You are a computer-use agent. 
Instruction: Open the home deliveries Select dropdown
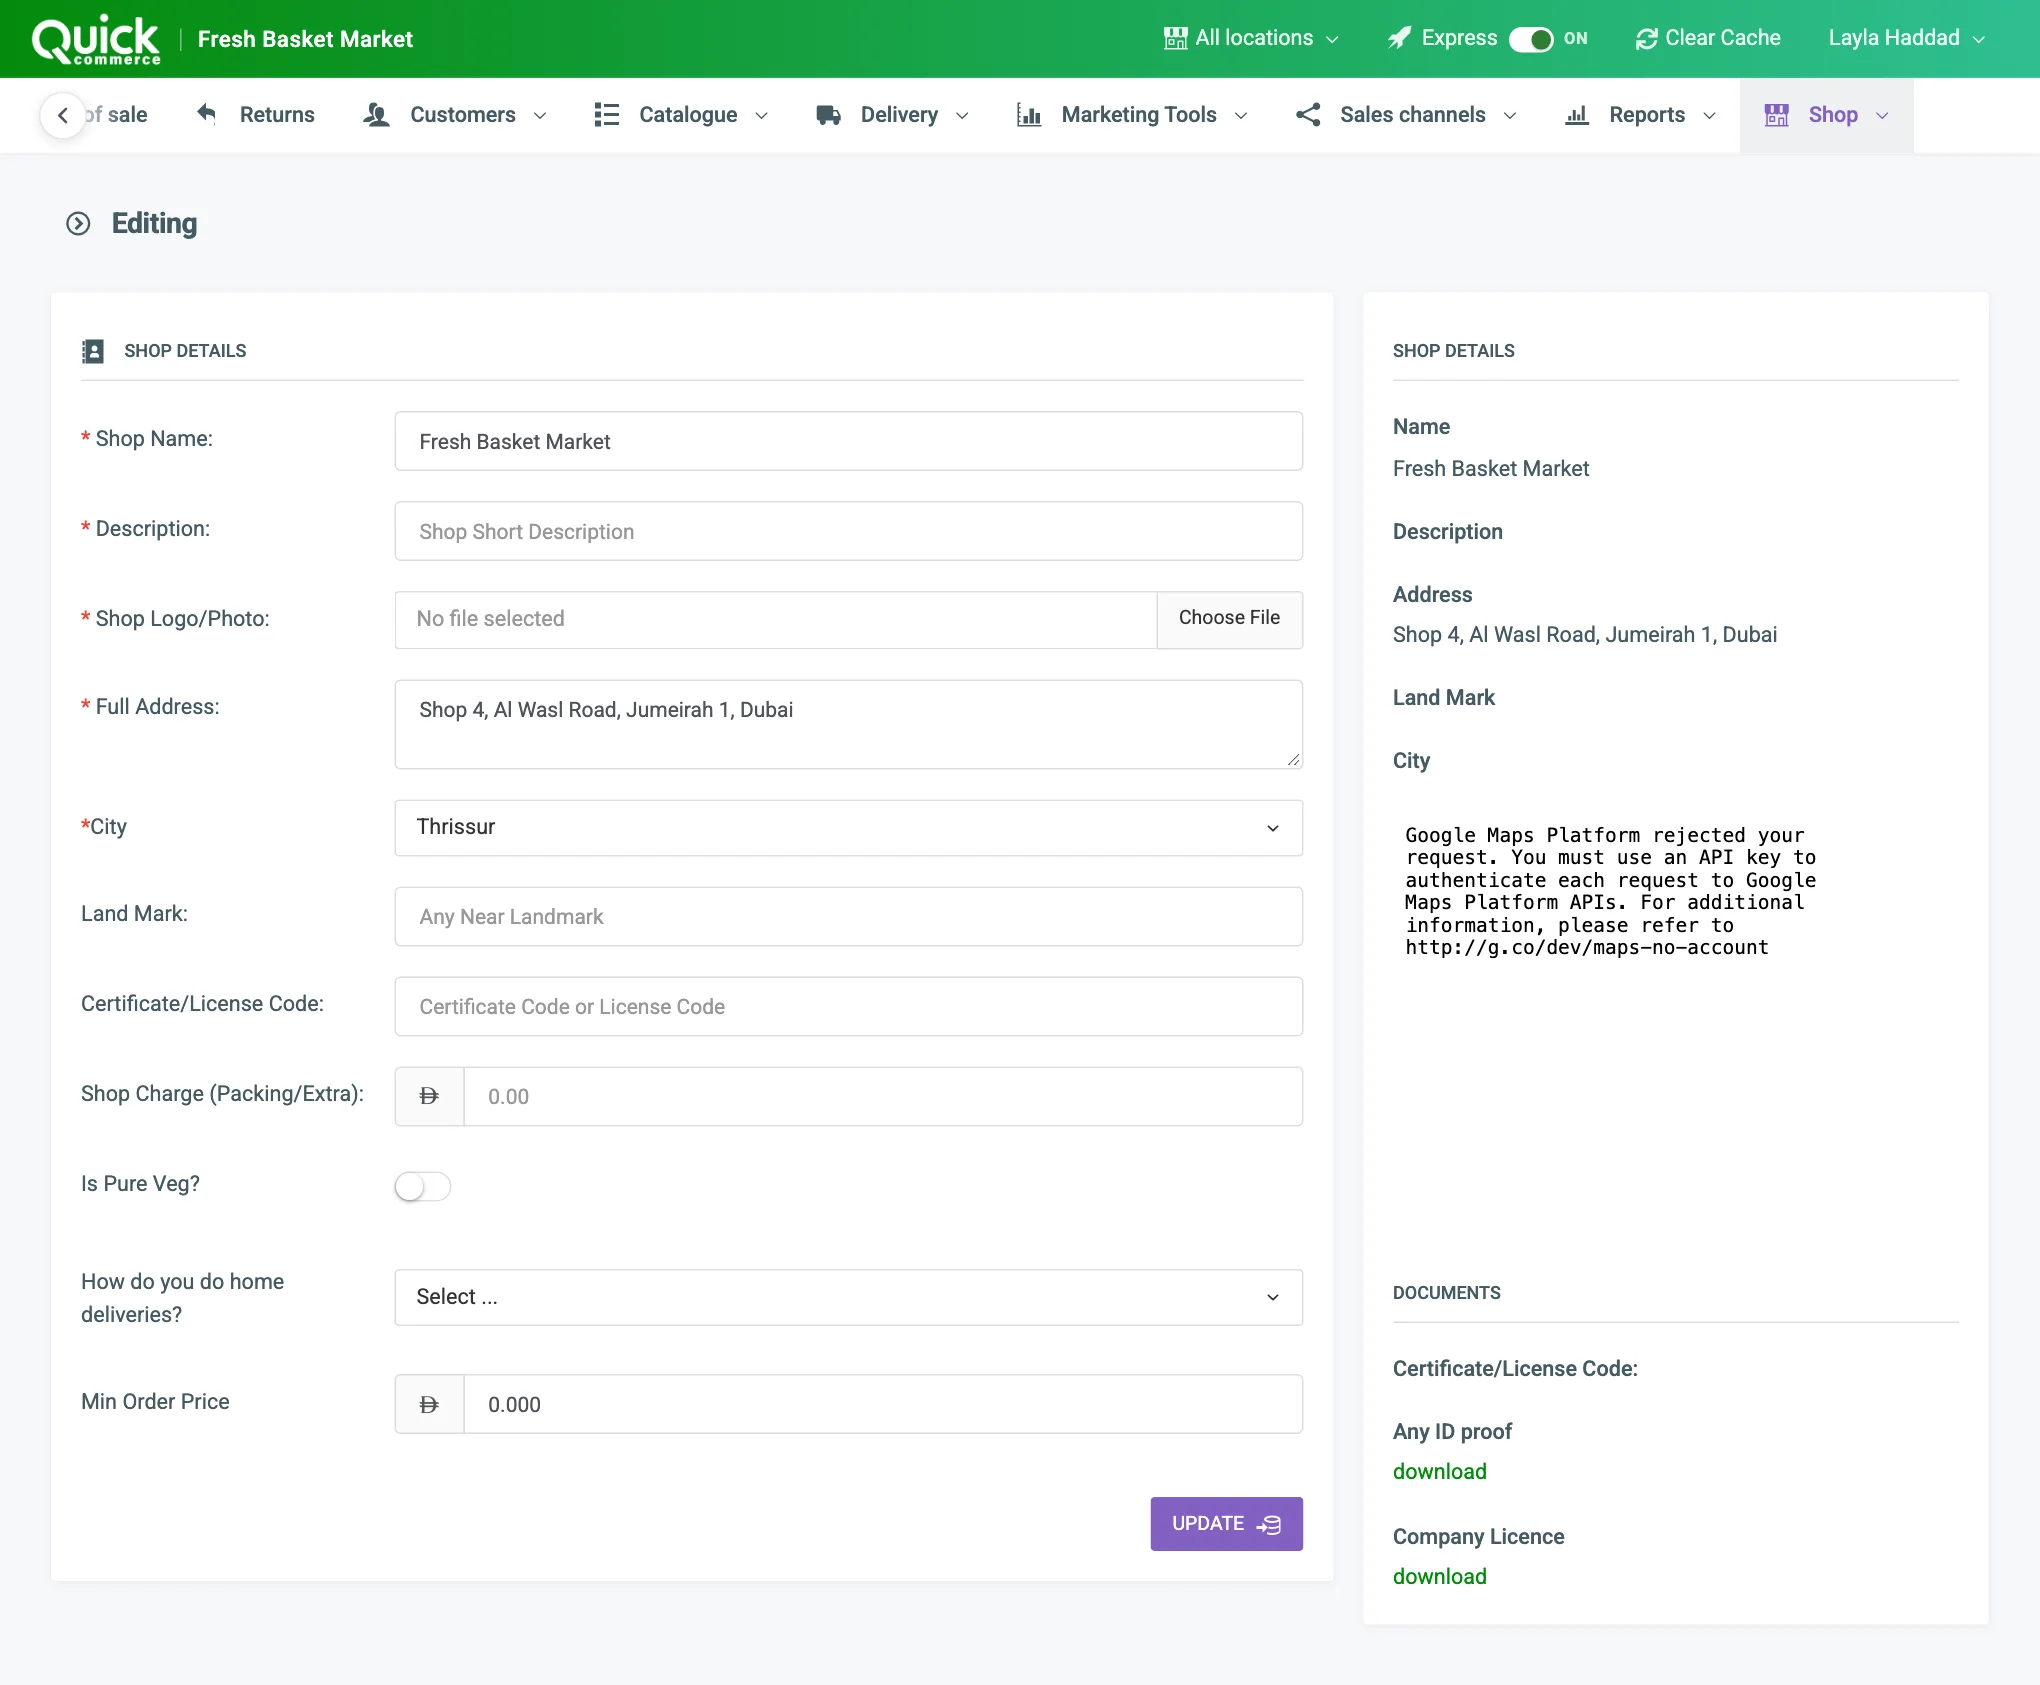[849, 1297]
